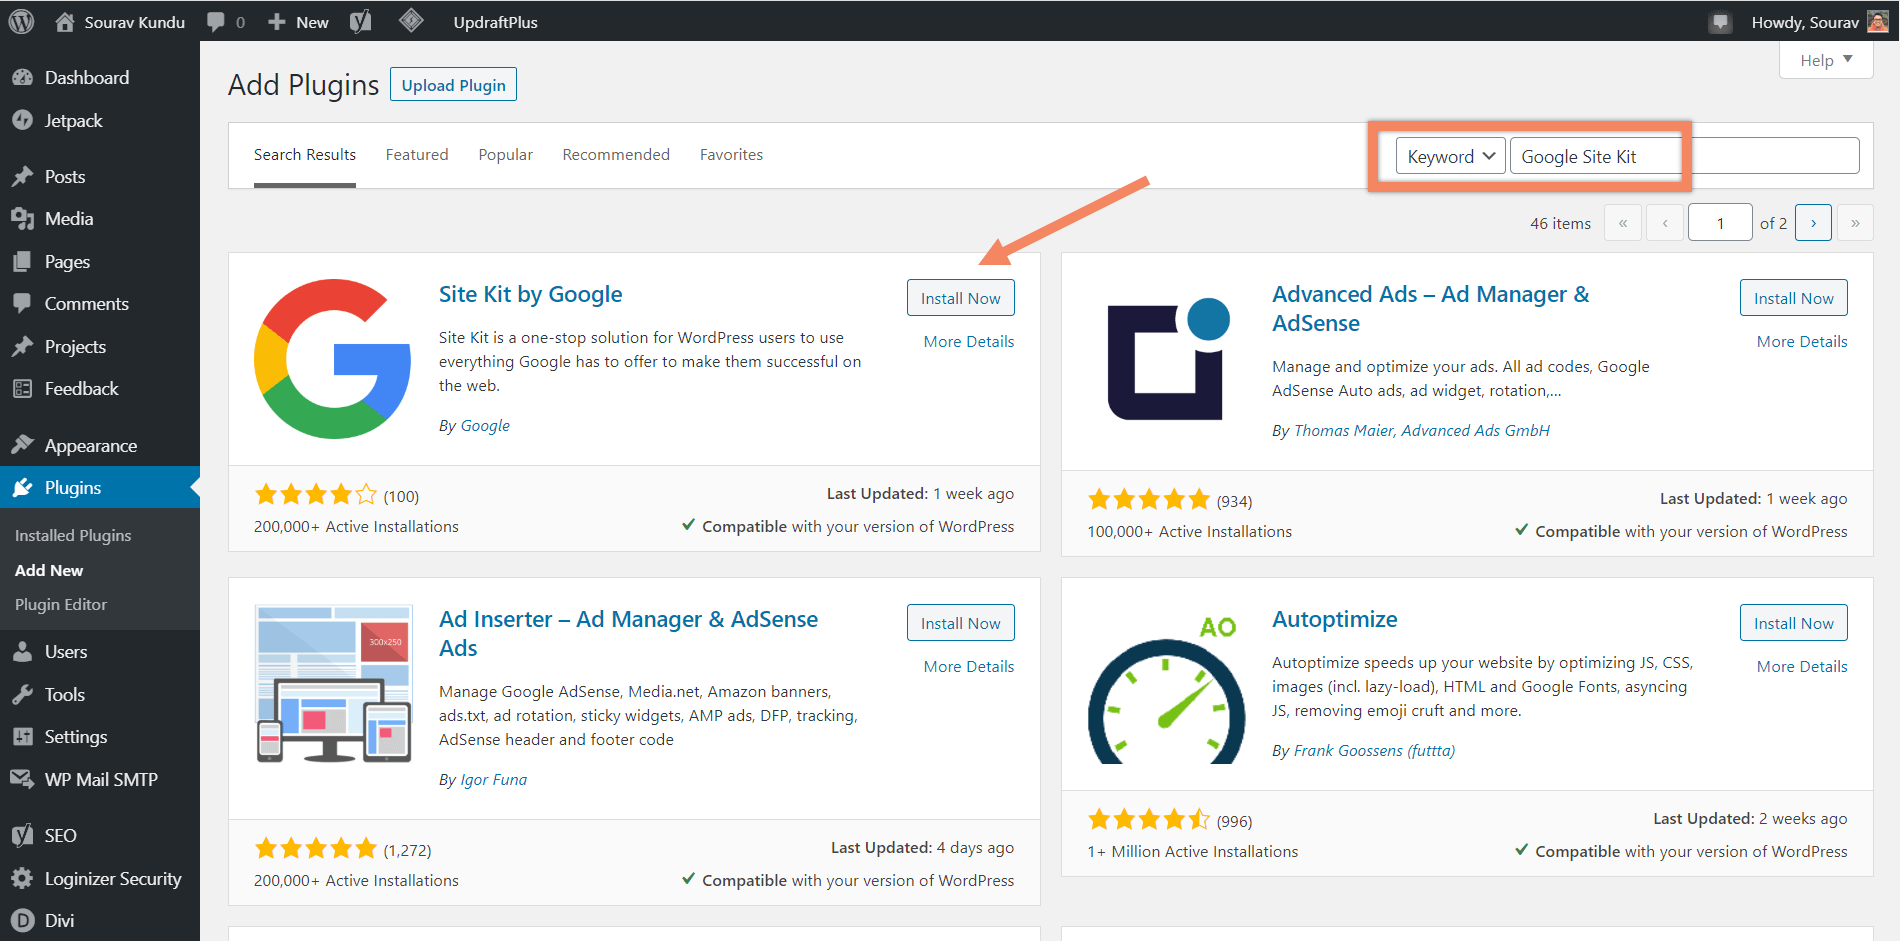Open author link Igor Funa
Screen dimensions: 1900x941
pyautogui.click(x=493, y=779)
